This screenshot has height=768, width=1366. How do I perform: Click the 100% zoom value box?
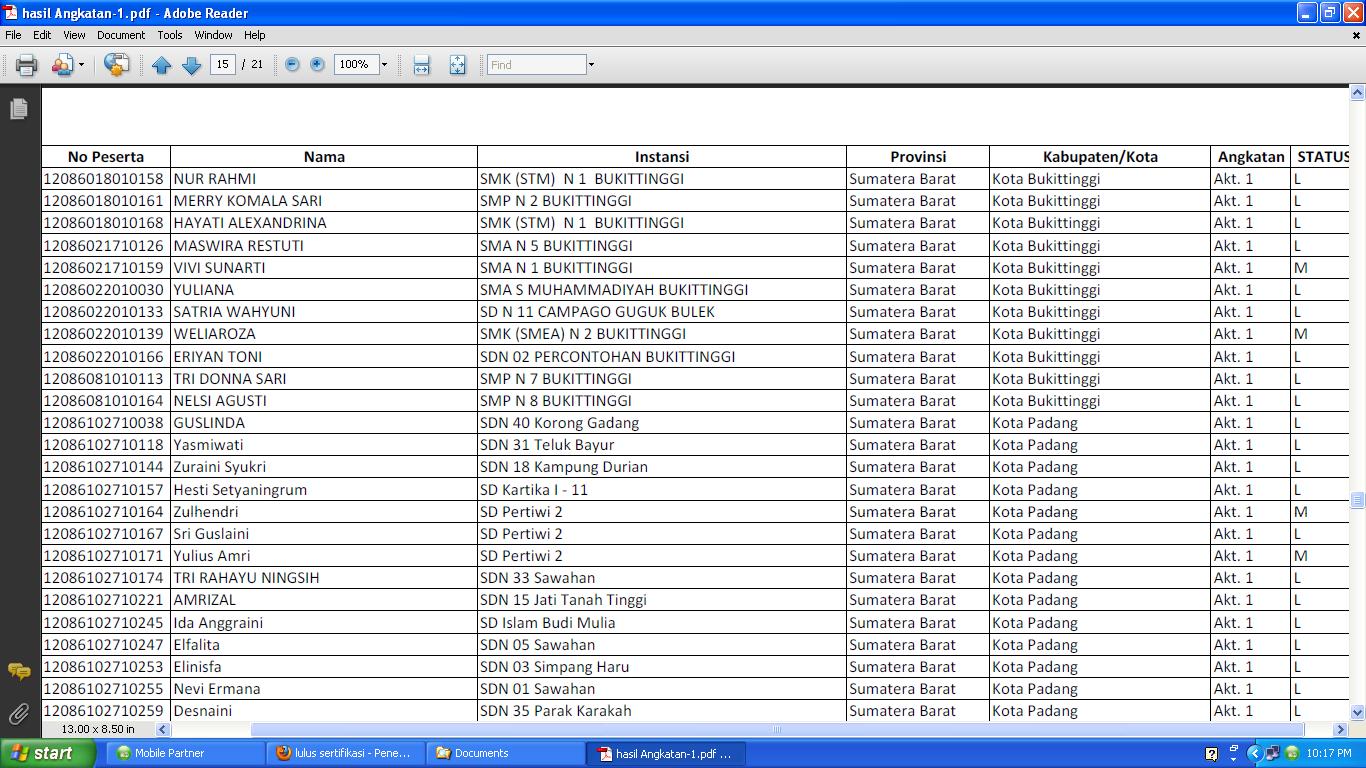click(356, 64)
